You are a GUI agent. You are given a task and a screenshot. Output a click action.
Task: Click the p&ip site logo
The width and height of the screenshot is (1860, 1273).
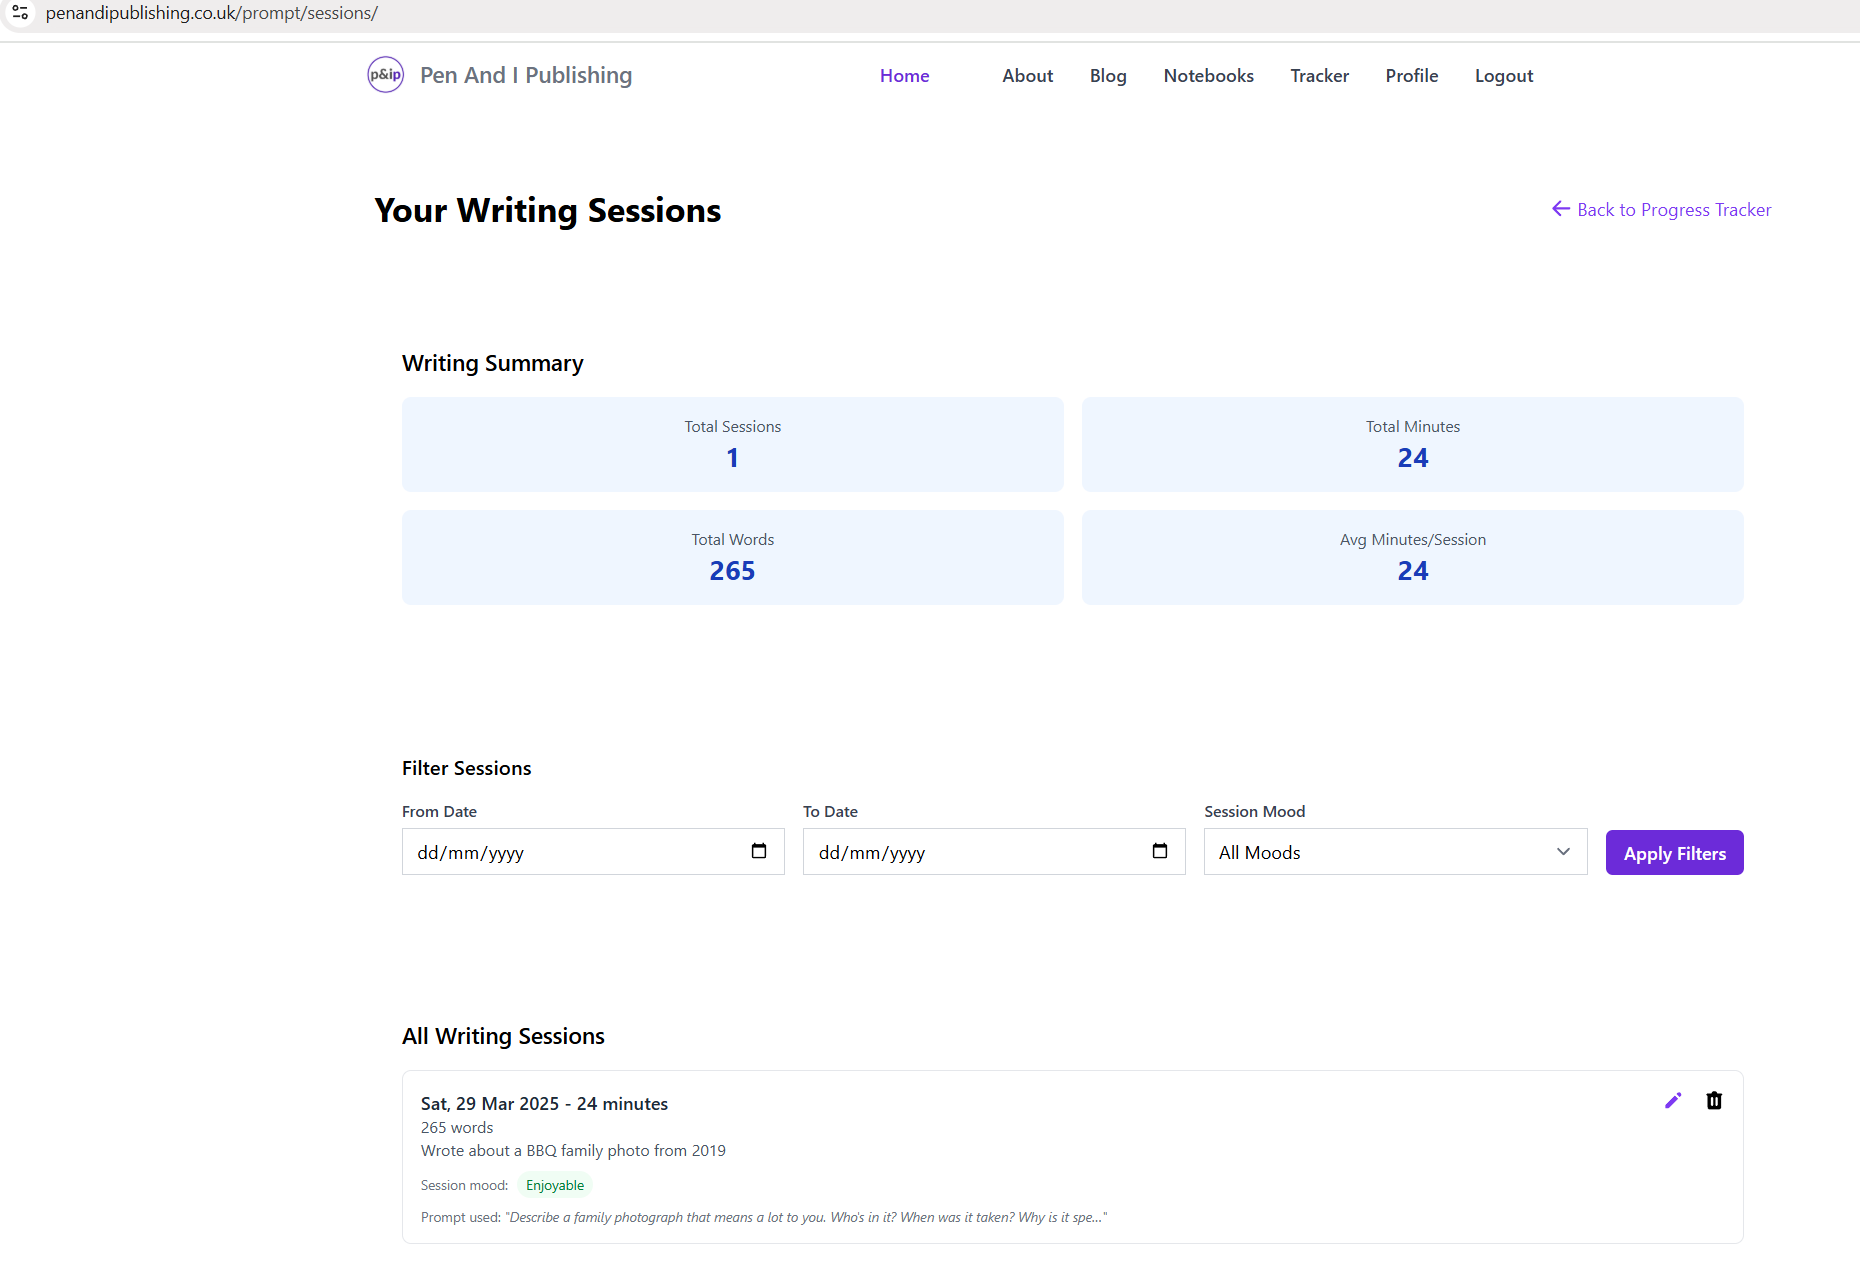[x=385, y=75]
